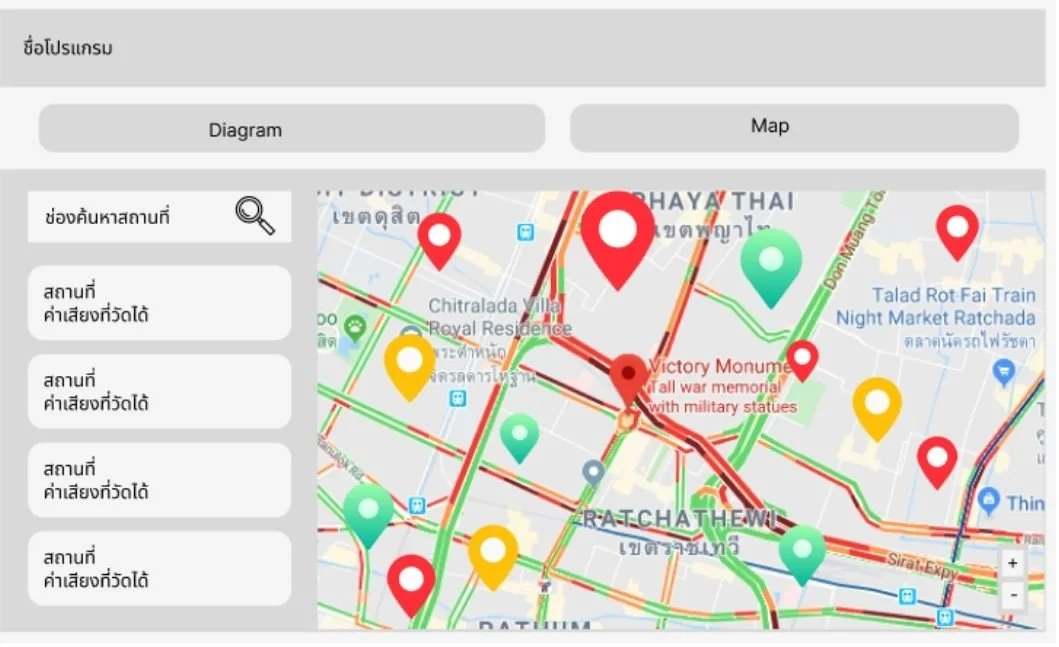Click the Sirat Expy road label
The height and width of the screenshot is (647, 1059).
pyautogui.click(x=922, y=565)
